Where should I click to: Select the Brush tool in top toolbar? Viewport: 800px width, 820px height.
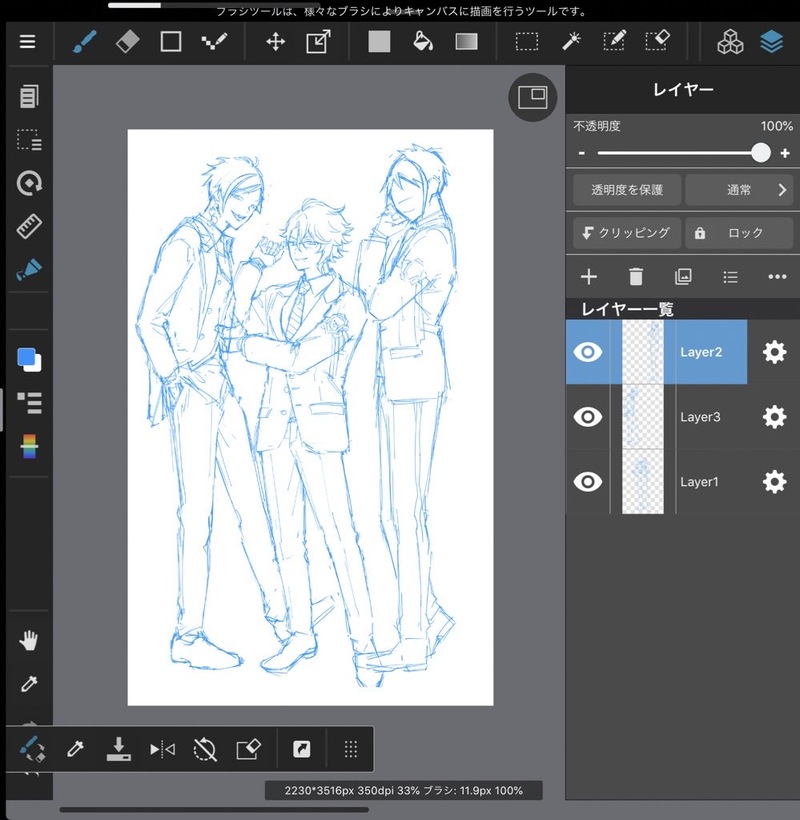(x=84, y=42)
